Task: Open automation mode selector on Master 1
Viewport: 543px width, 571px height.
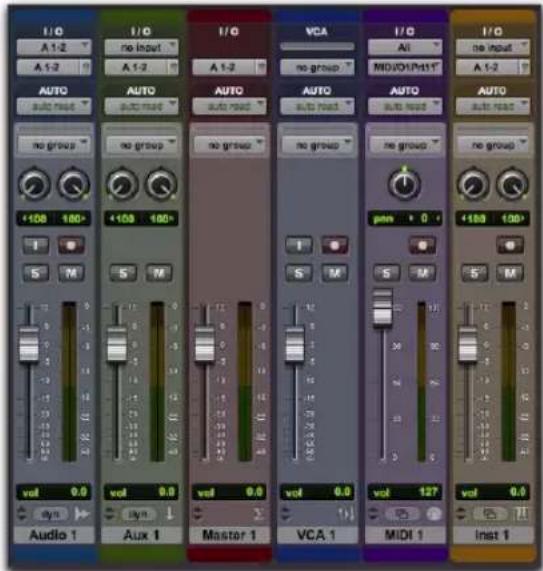Action: coord(229,106)
